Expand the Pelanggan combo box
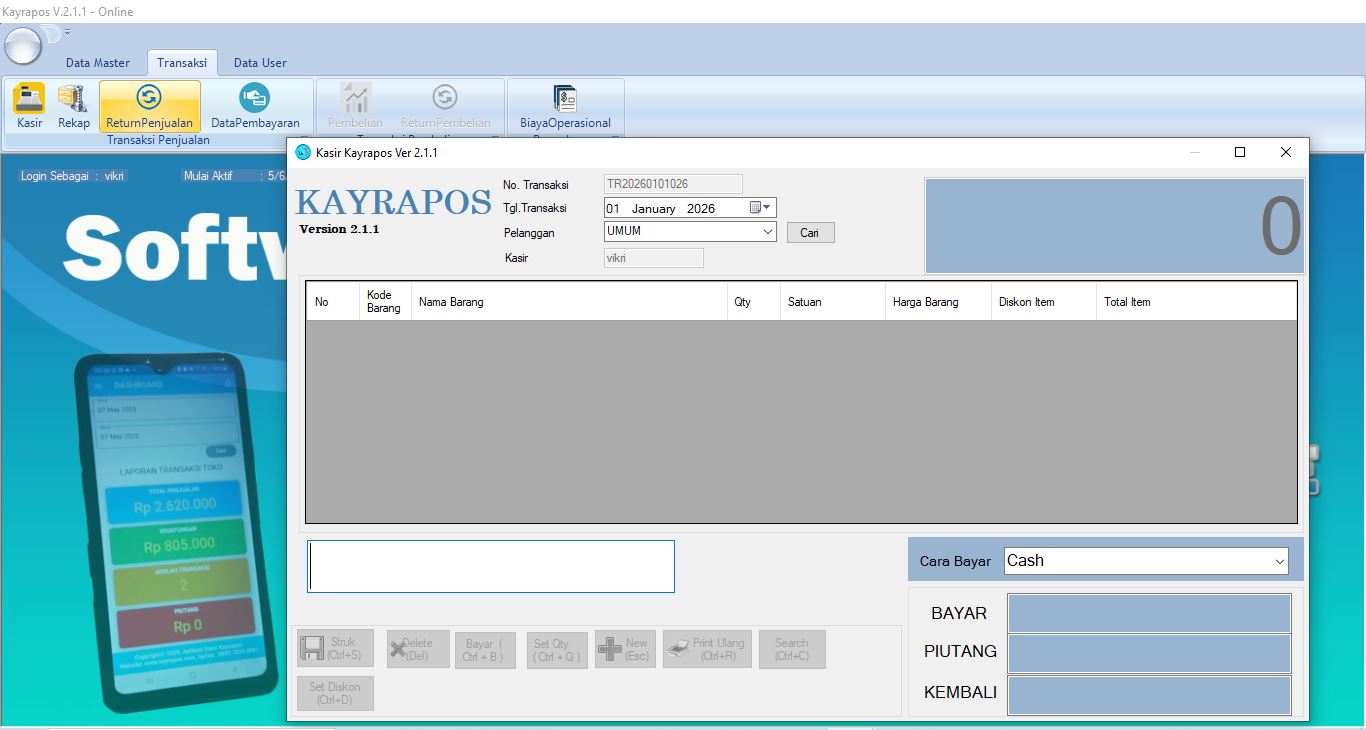1366x730 pixels. 768,232
